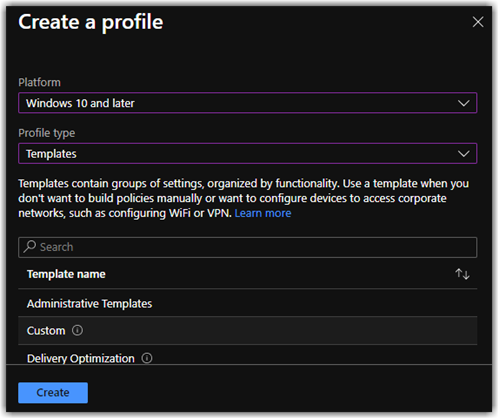The height and width of the screenshot is (419, 500).
Task: Open the Platform dropdown
Action: click(248, 103)
